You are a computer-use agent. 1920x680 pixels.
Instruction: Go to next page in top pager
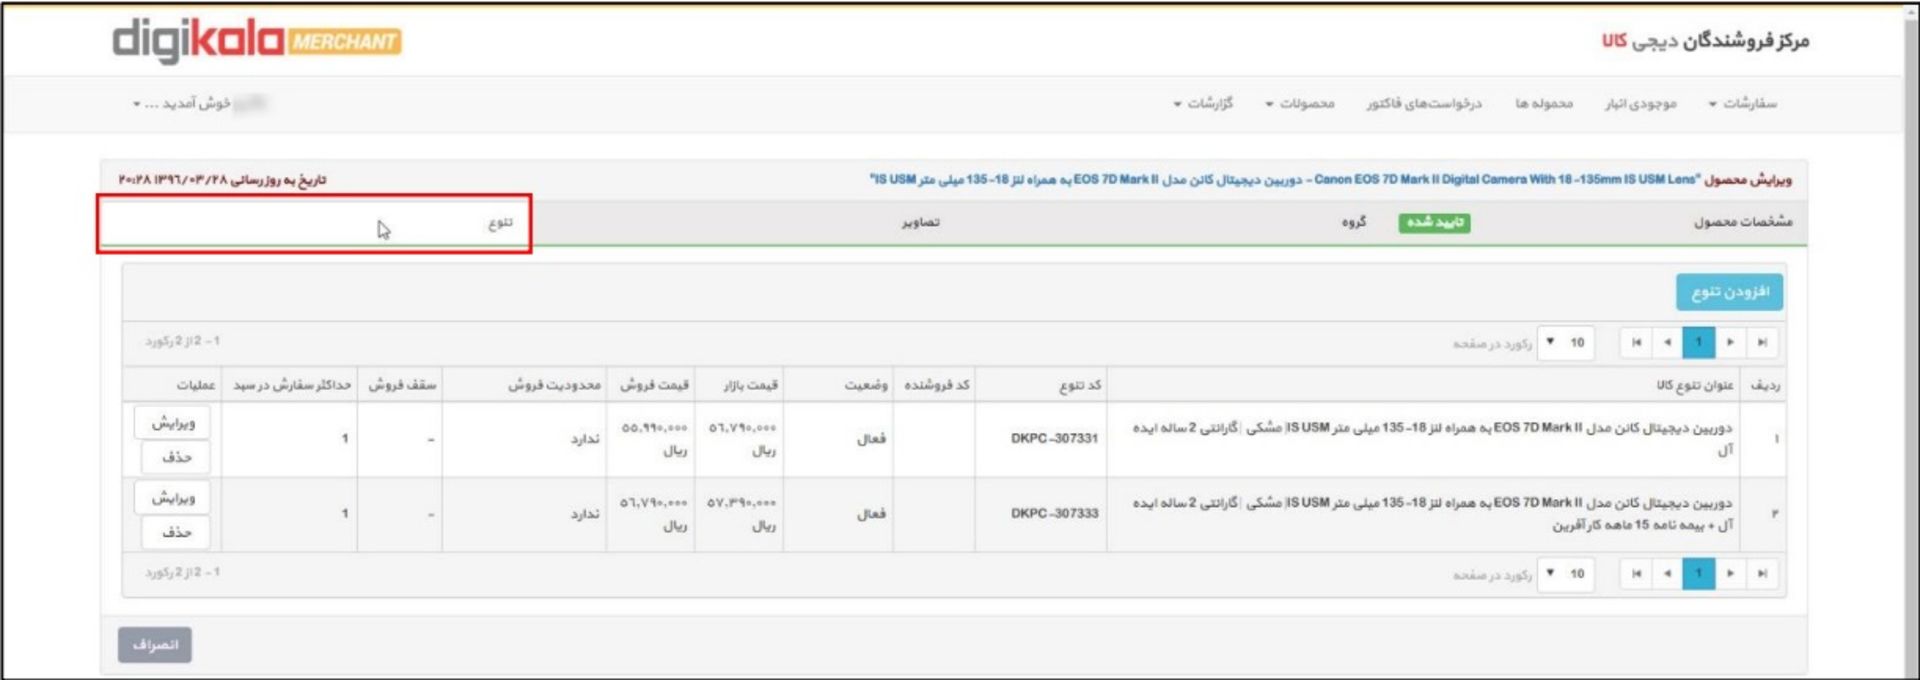1667,342
